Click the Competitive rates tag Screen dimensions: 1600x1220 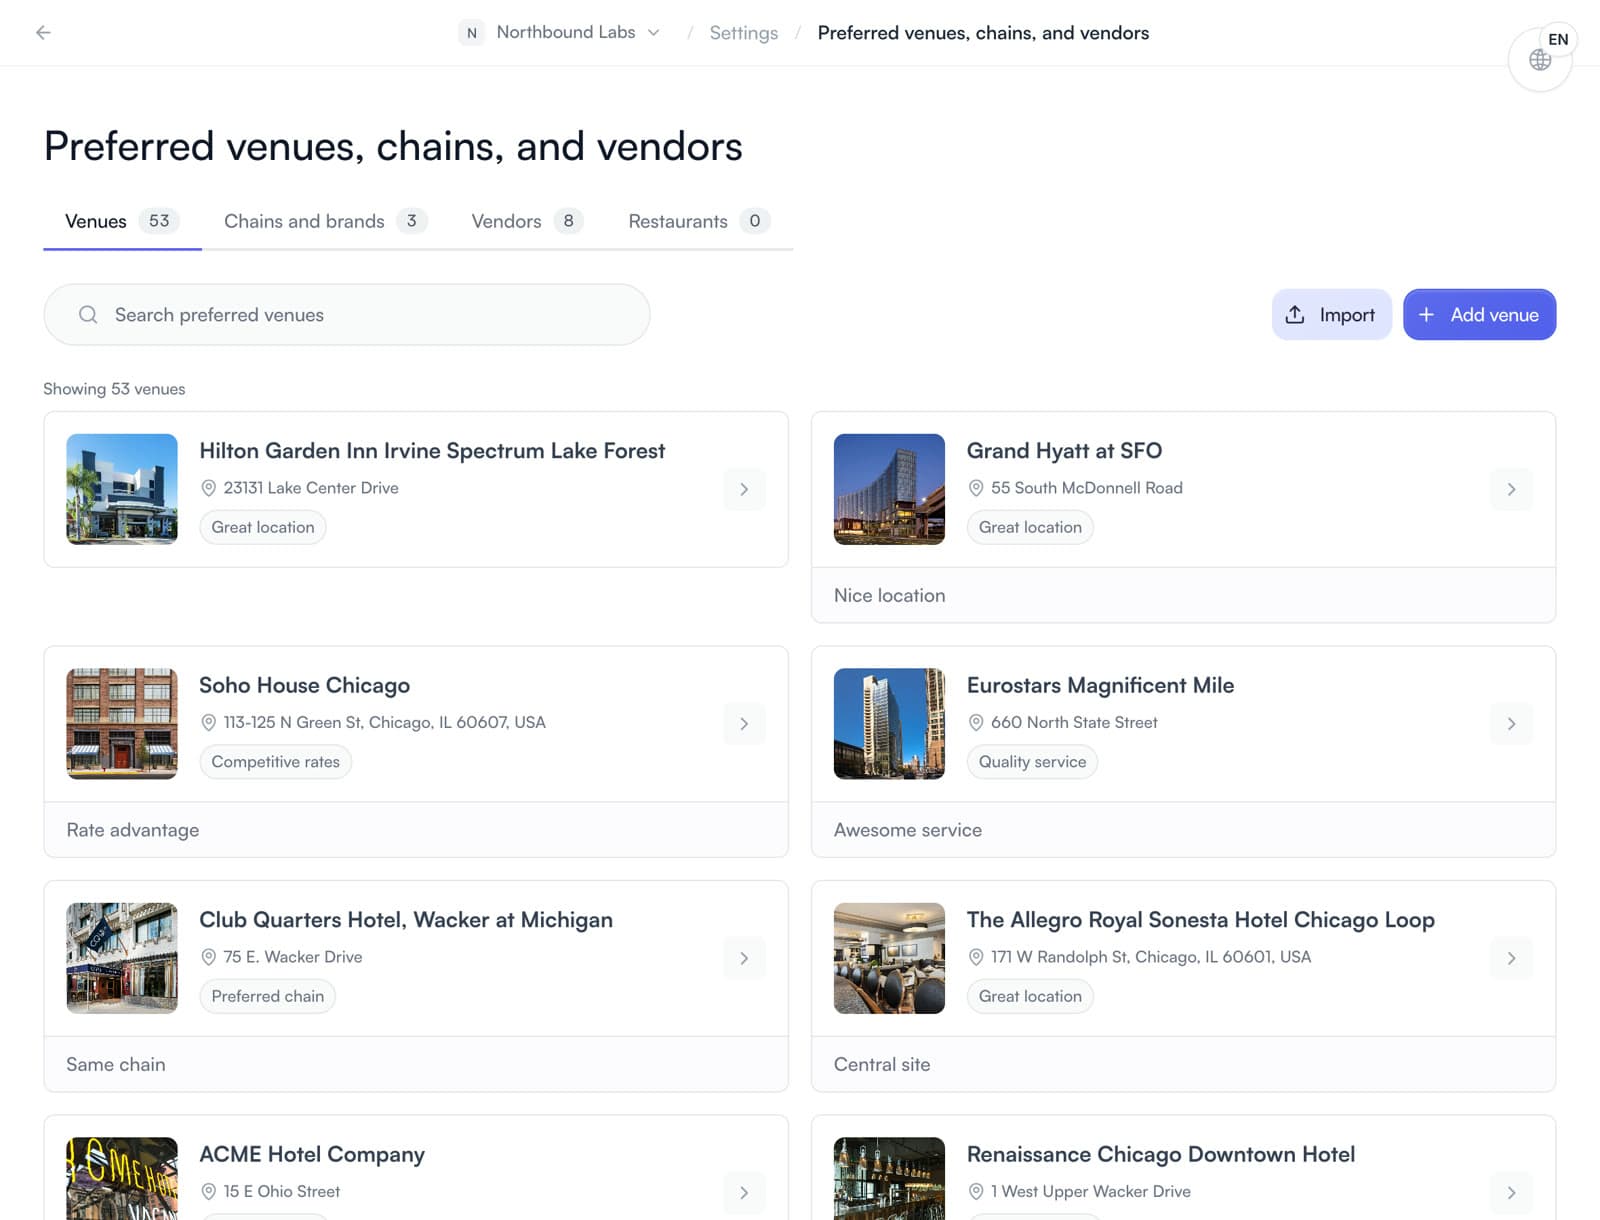(275, 762)
